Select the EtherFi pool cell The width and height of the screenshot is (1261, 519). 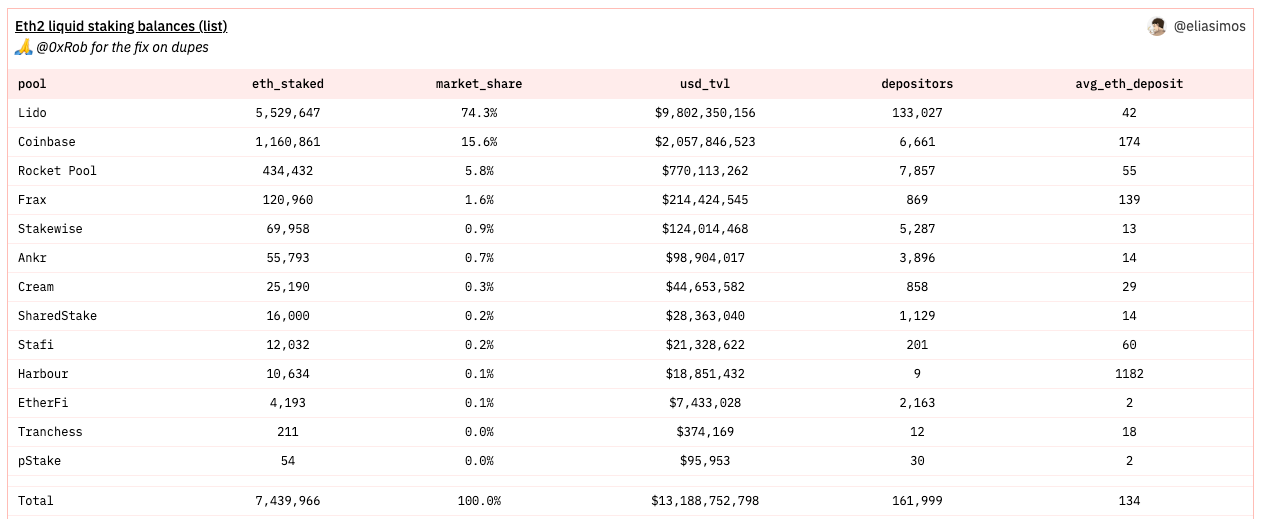[43, 403]
